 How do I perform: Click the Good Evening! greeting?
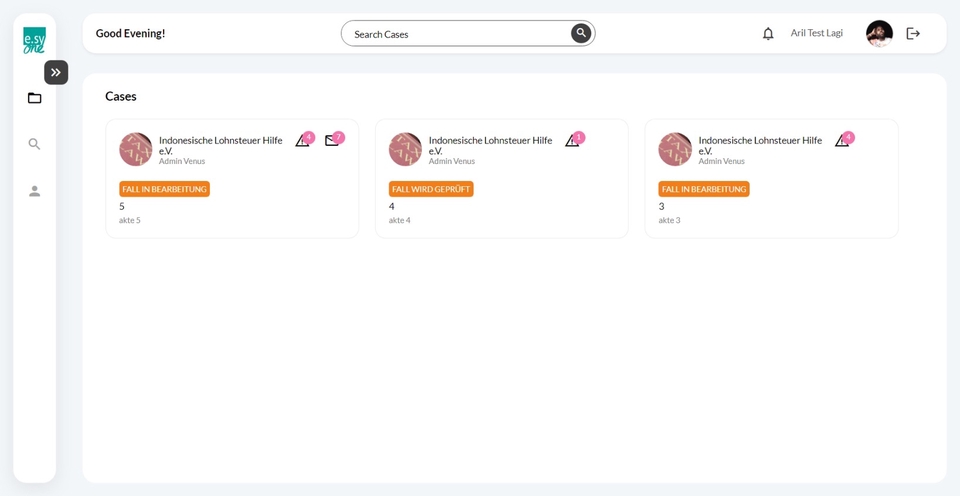click(x=130, y=33)
